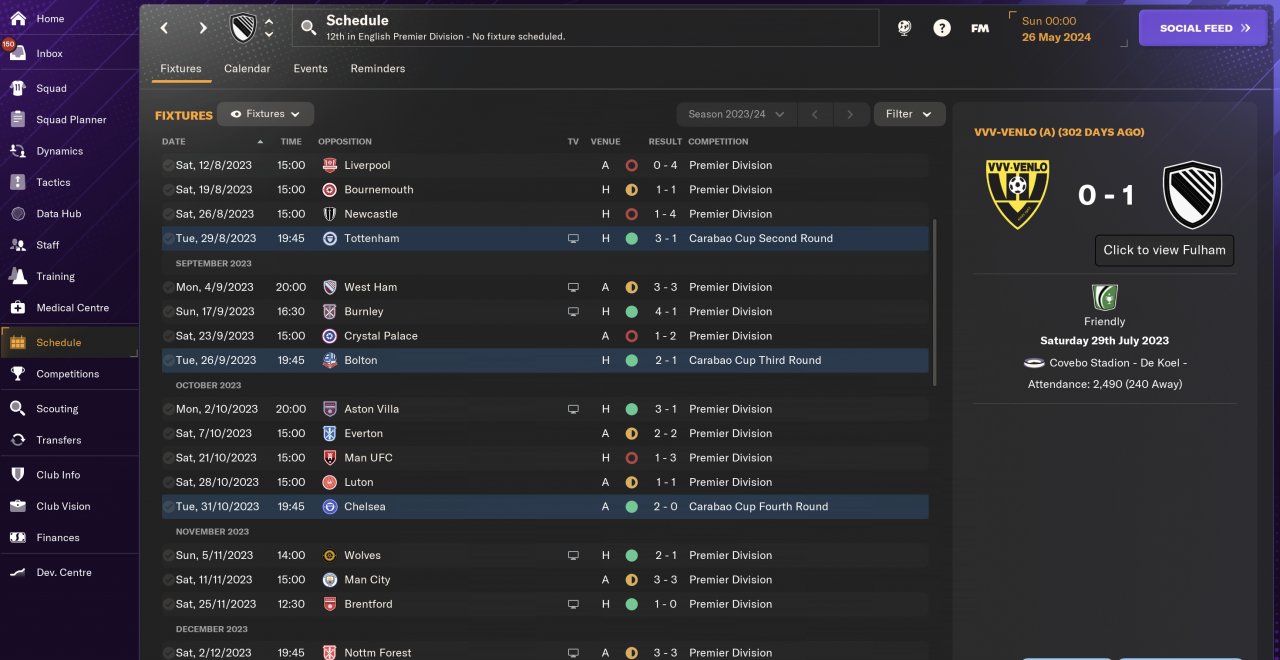
Task: Open the Finances sidebar icon
Action: point(17,537)
